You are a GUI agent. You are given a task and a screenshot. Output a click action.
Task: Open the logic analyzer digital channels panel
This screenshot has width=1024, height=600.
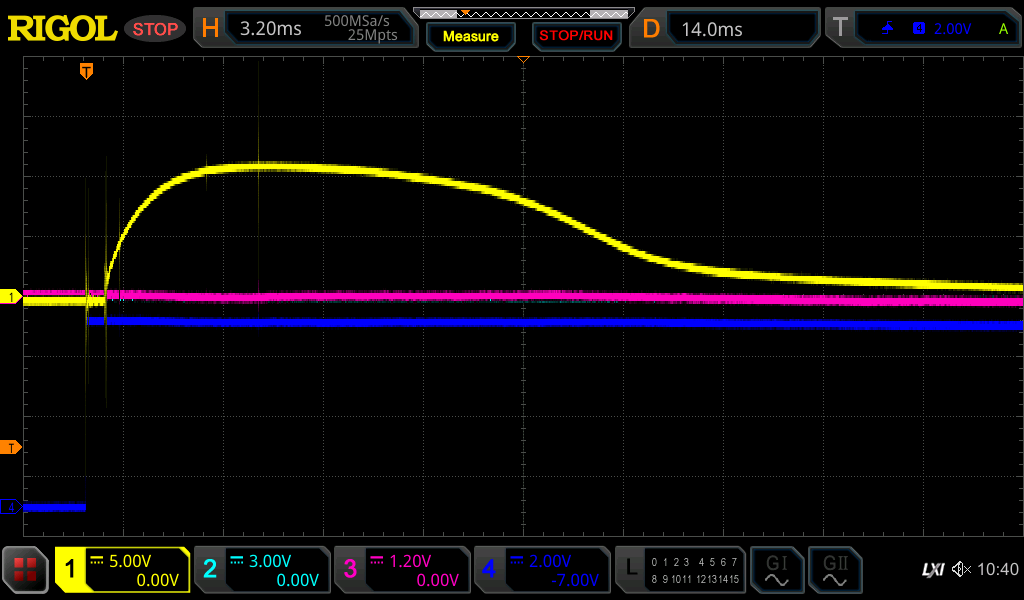tap(681, 570)
